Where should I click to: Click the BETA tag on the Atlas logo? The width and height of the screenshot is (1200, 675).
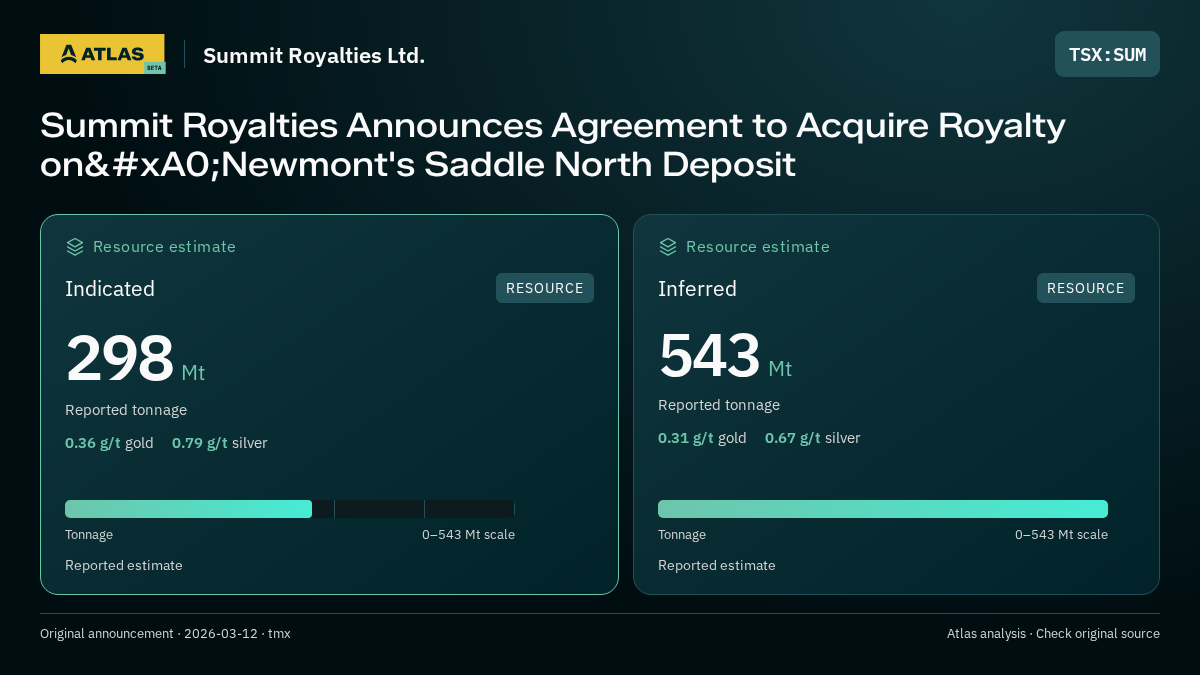coord(154,68)
